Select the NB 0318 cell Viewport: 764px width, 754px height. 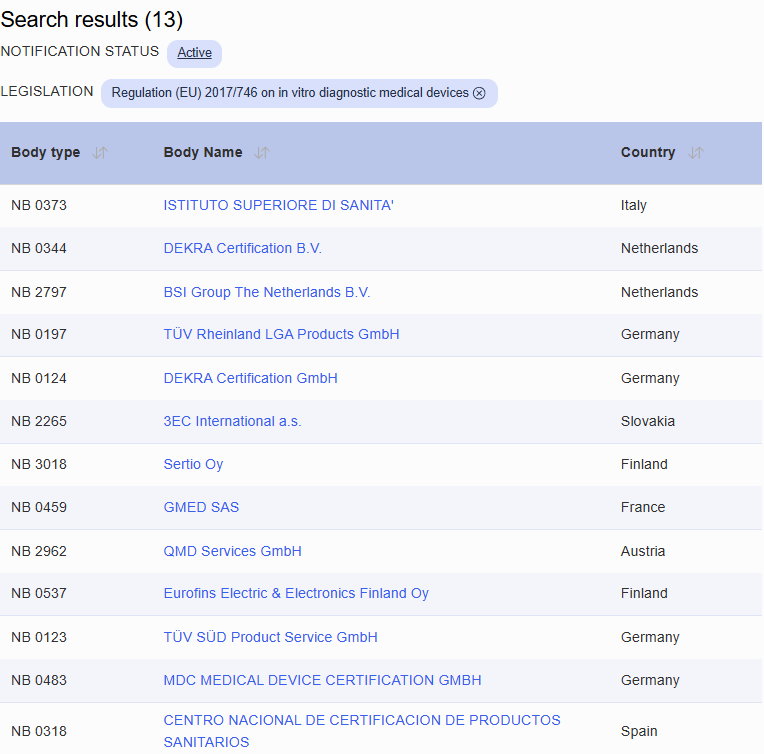(x=39, y=731)
